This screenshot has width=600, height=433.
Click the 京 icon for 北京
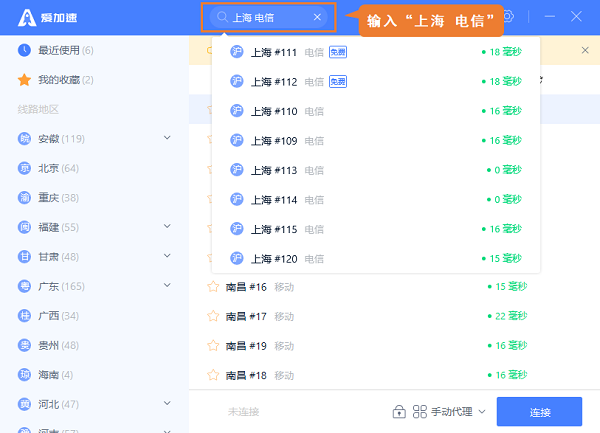[24, 168]
